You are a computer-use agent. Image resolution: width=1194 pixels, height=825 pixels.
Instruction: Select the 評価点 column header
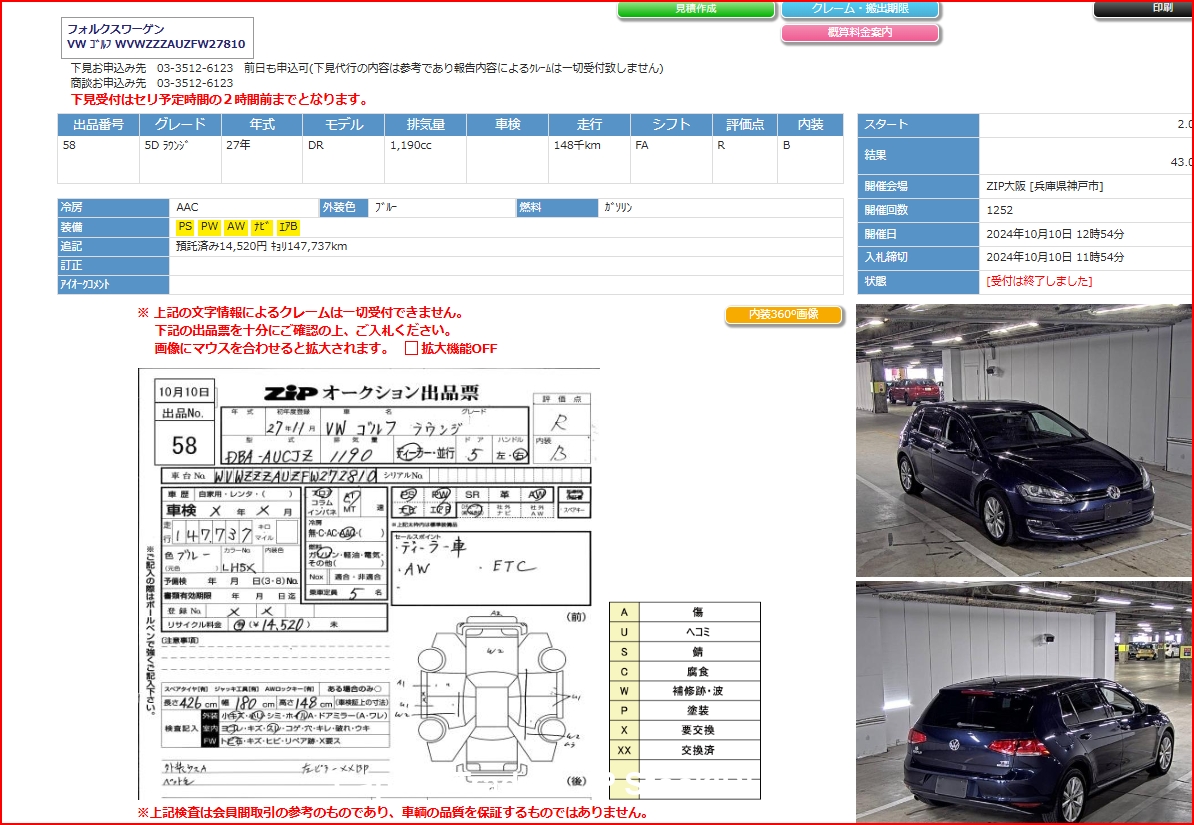[x=745, y=125]
